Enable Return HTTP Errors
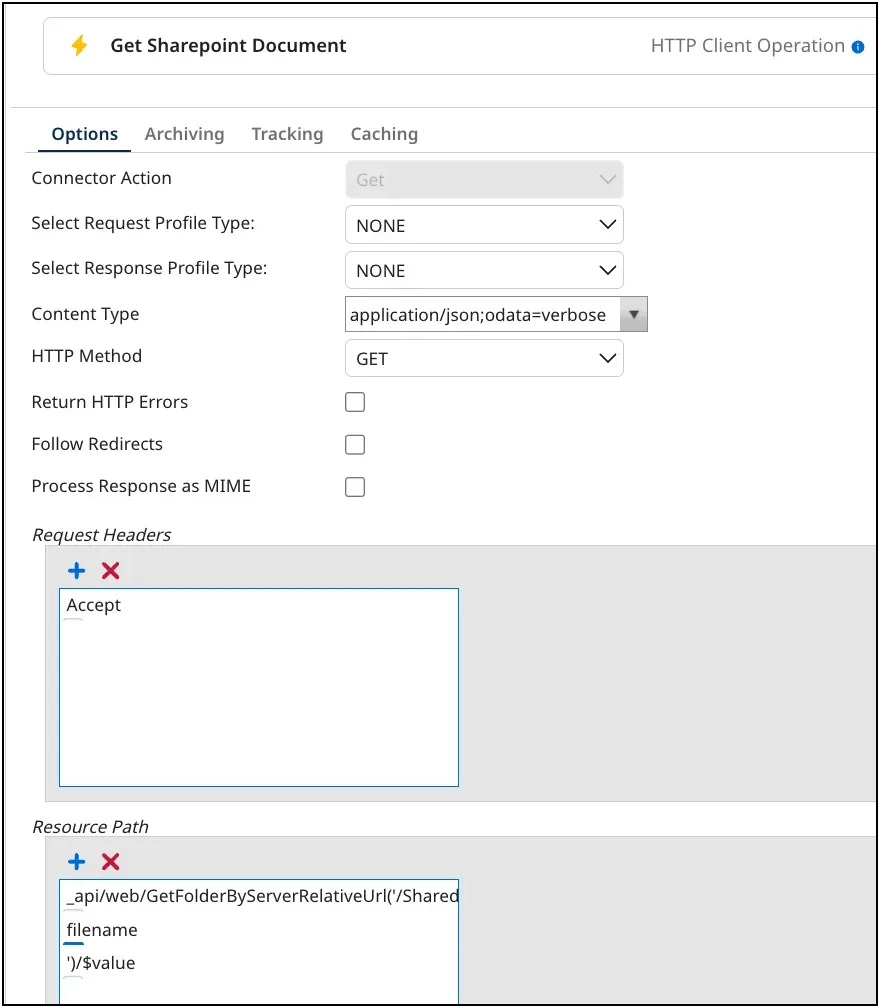 coord(355,401)
